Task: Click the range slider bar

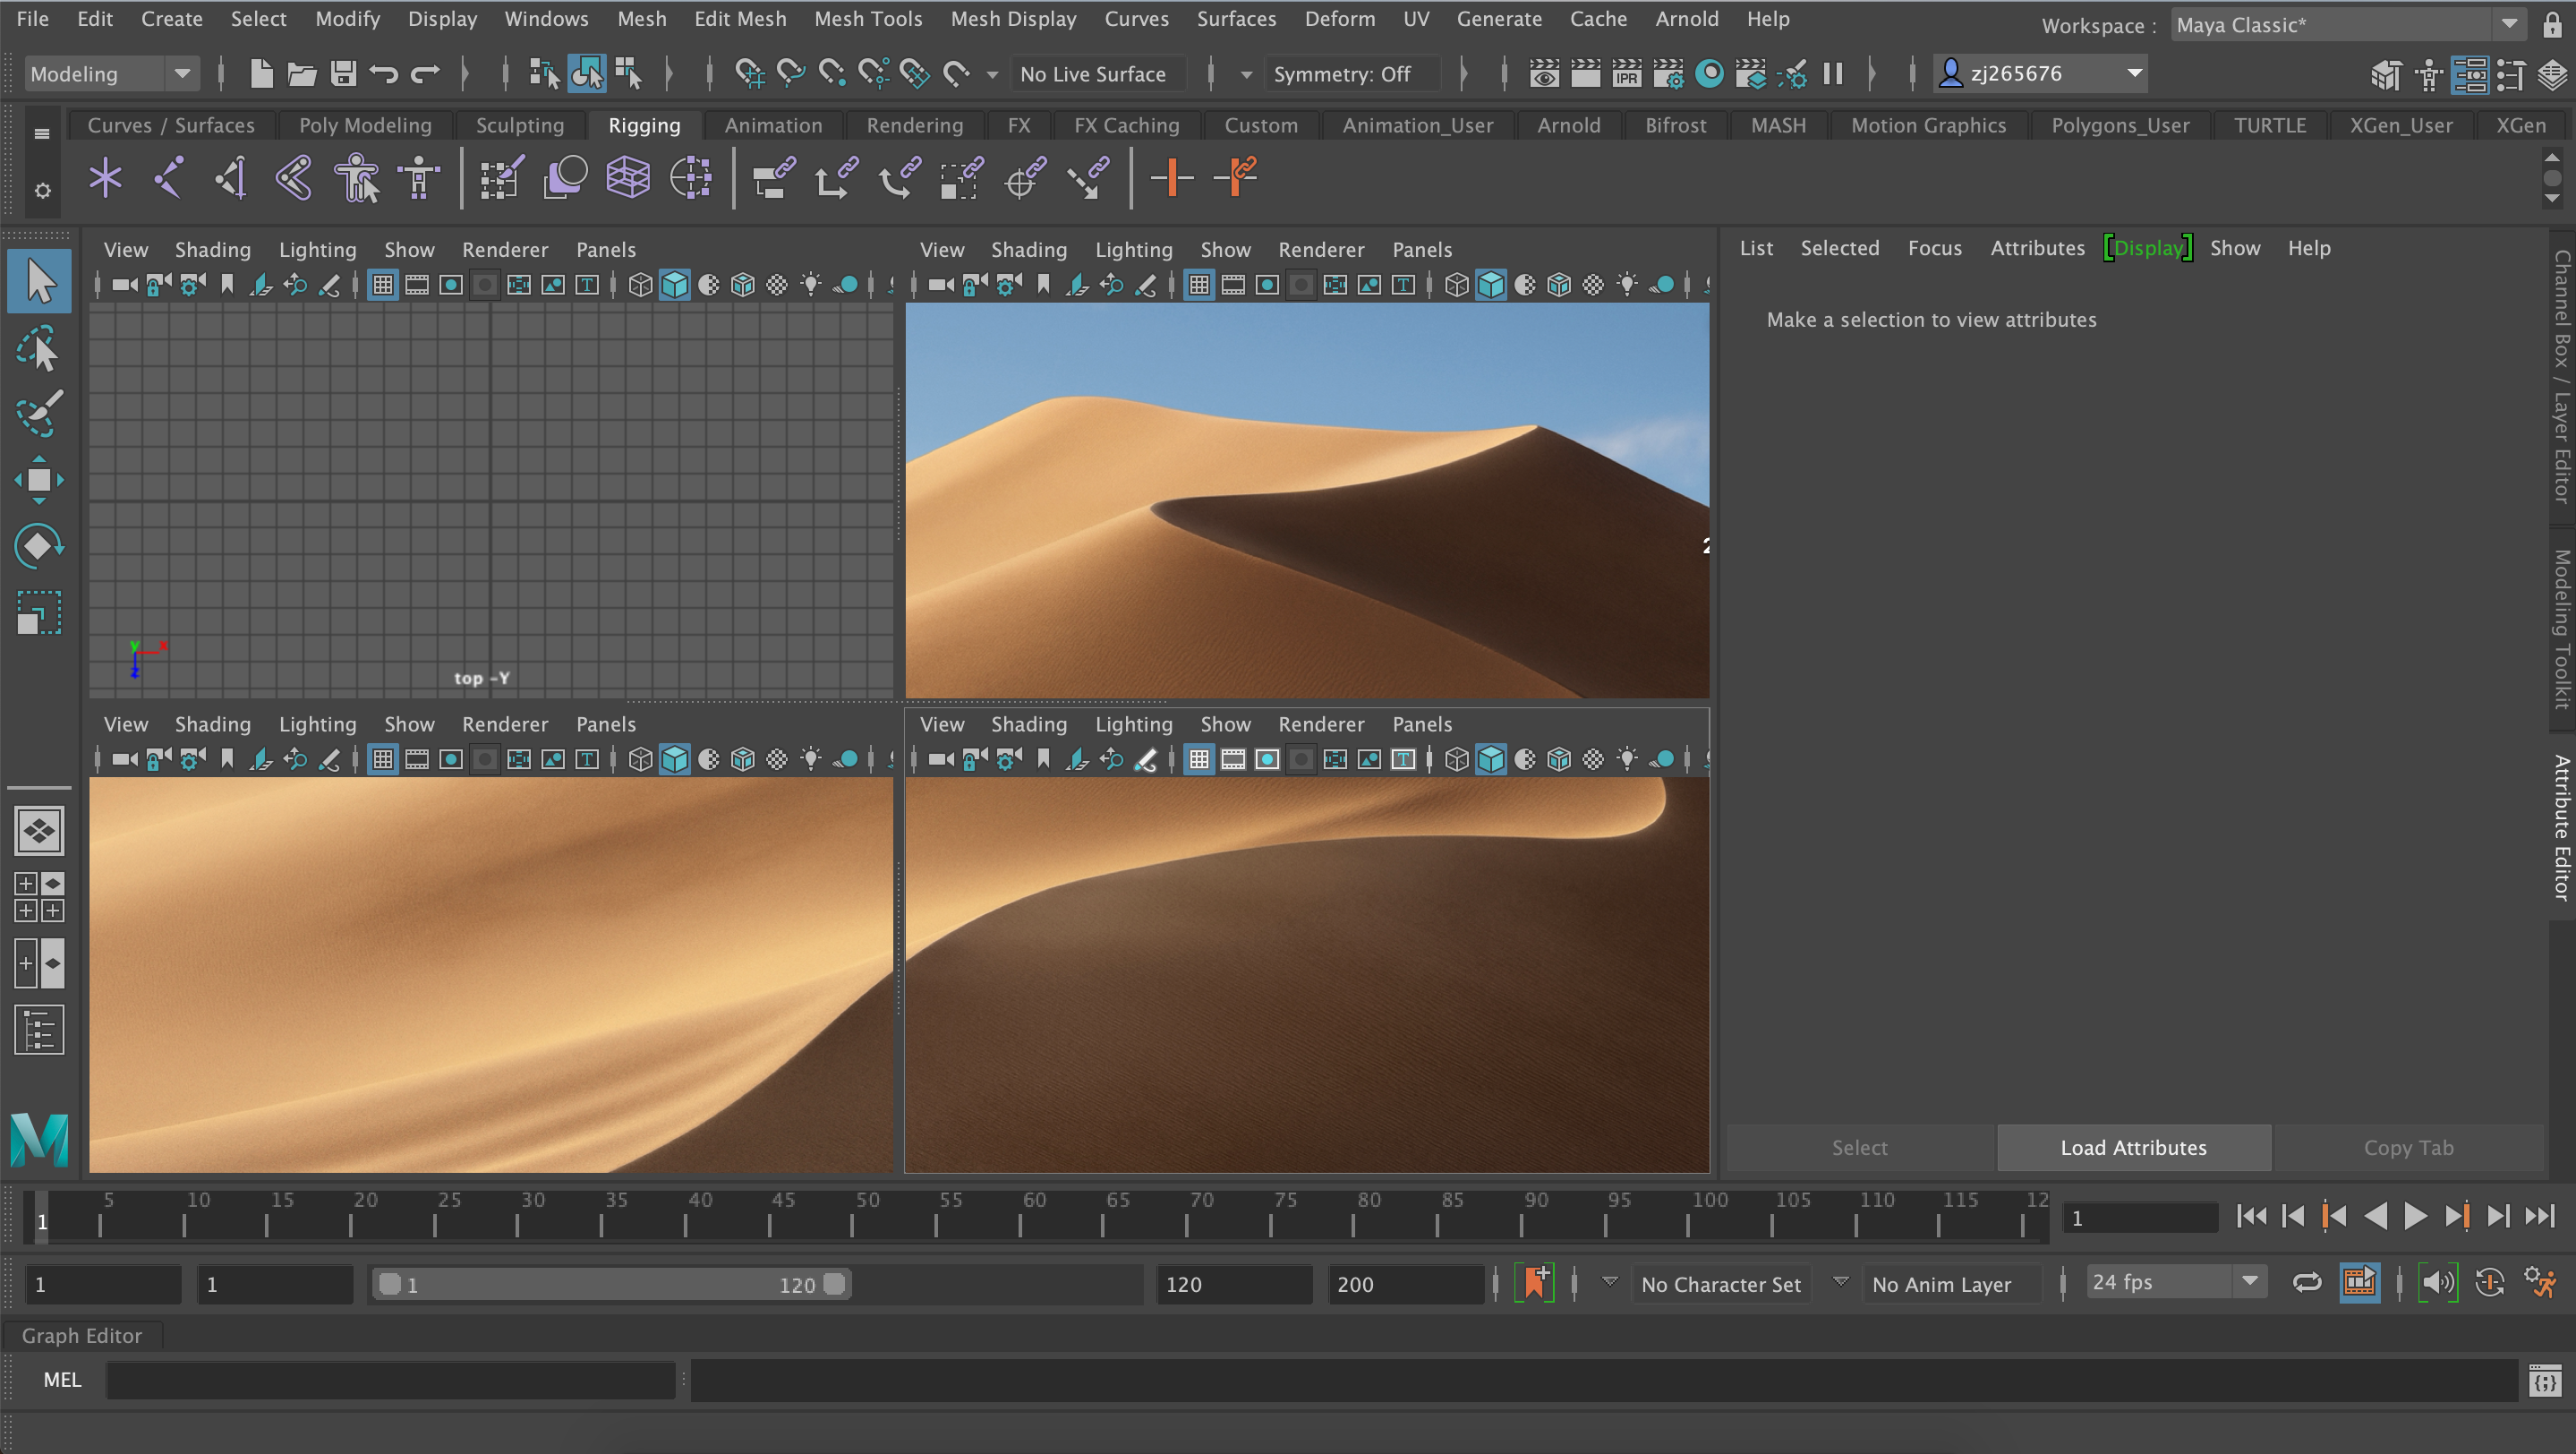Action: tap(611, 1284)
